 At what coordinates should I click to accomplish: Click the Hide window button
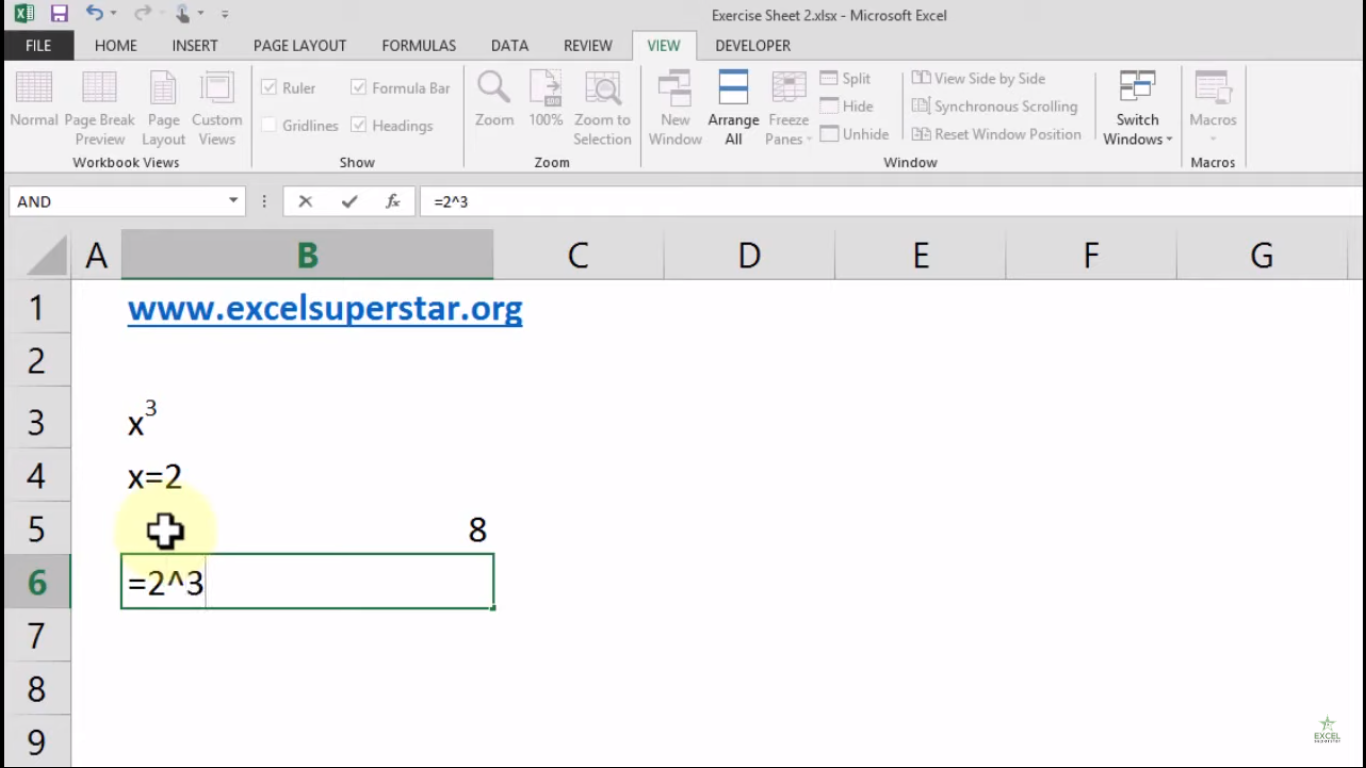point(846,106)
